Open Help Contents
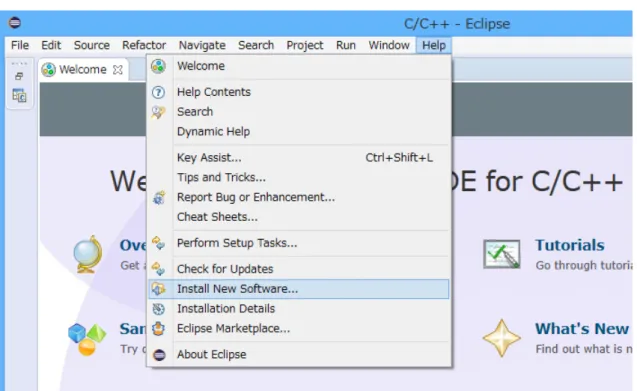Image resolution: width=637 pixels, height=391 pixels. [x=300, y=92]
